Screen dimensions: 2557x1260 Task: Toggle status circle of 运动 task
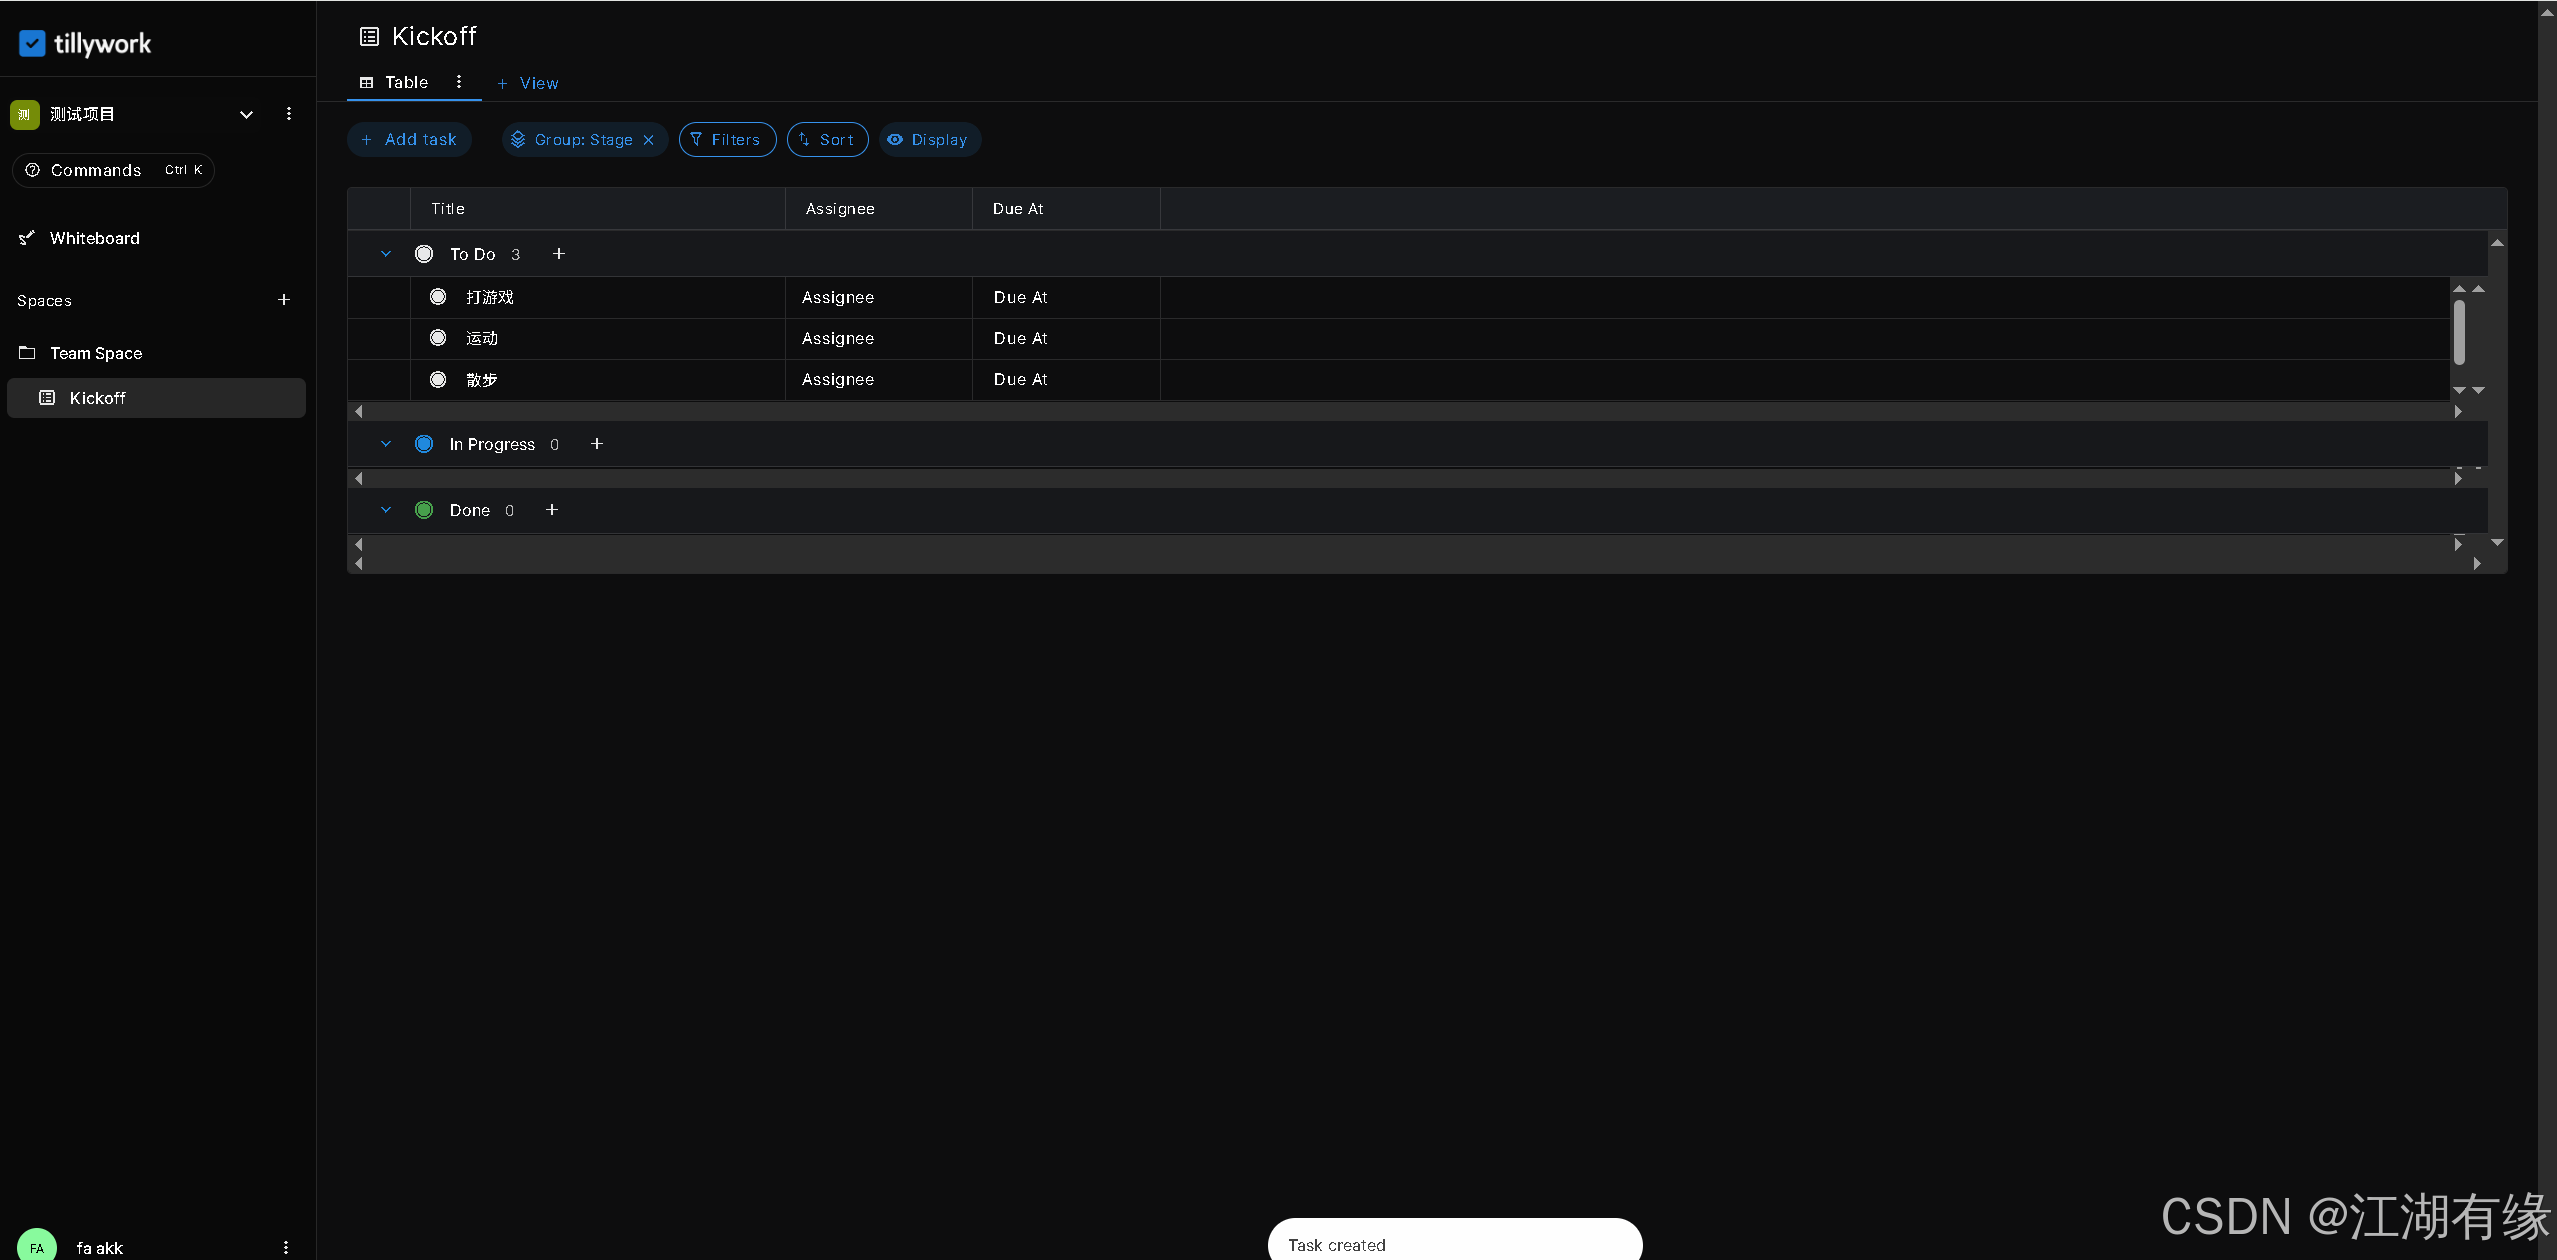(x=438, y=338)
